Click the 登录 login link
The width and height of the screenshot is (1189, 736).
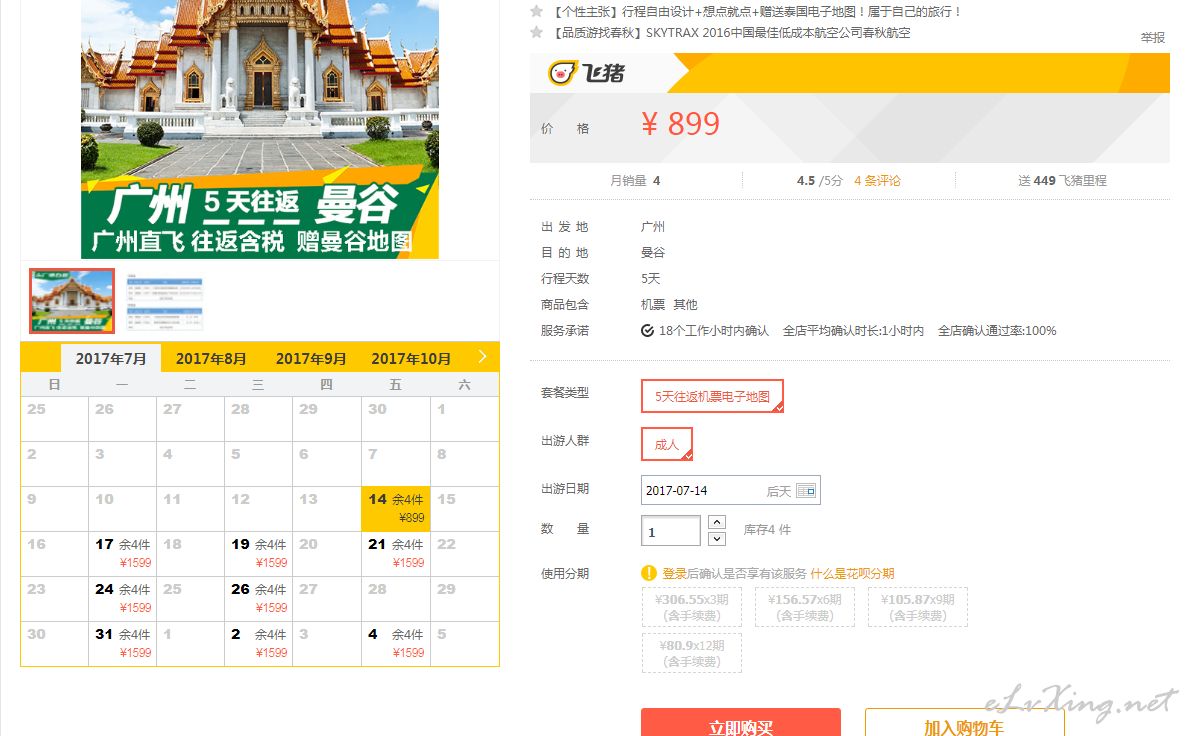[674, 573]
